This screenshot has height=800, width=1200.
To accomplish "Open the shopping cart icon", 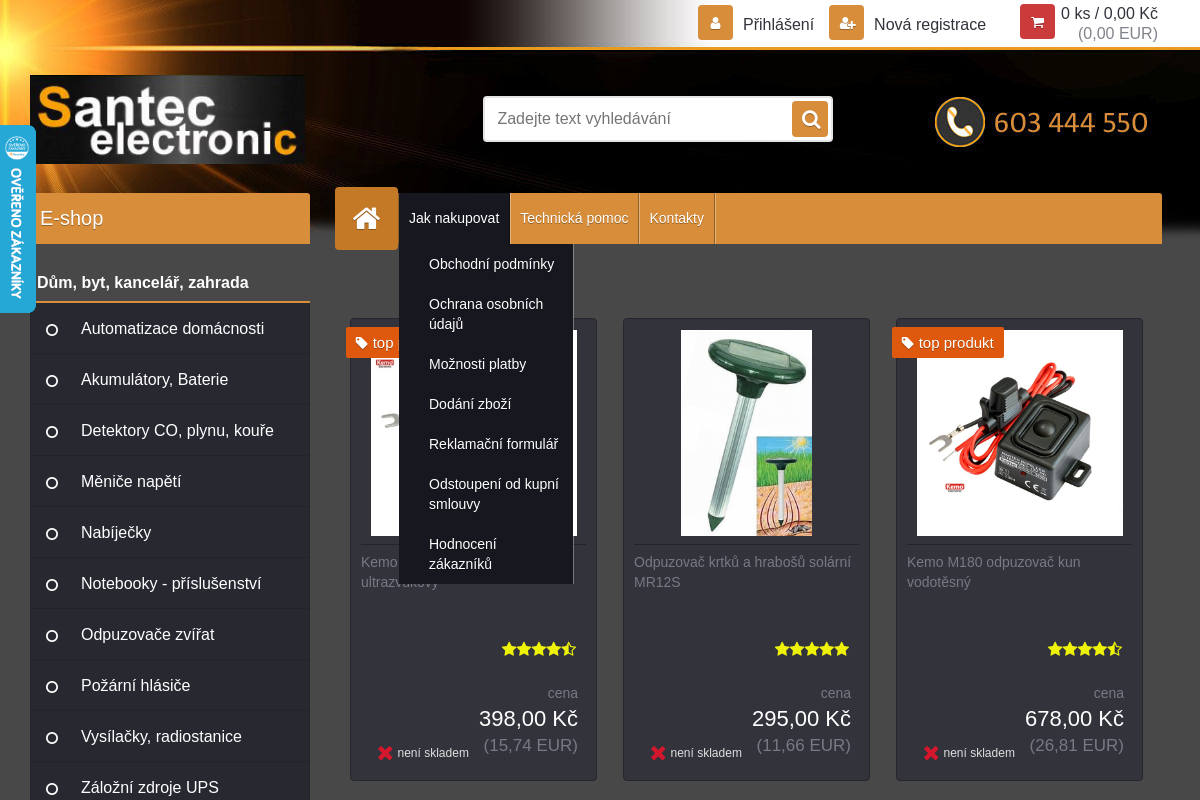I will (x=1037, y=22).
